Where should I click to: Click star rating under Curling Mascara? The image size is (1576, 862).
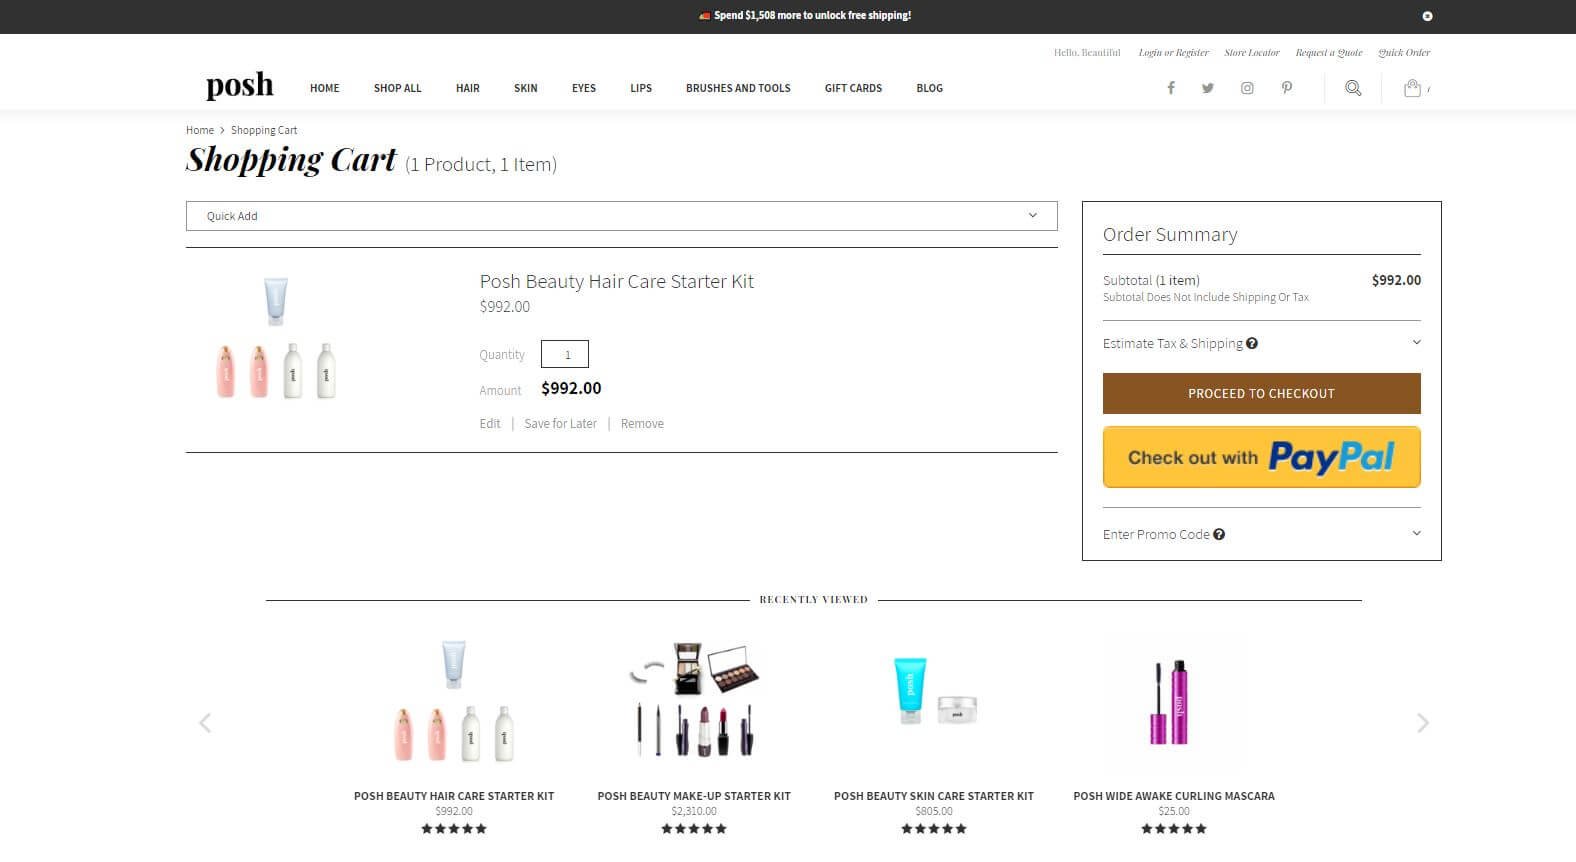pos(1174,828)
